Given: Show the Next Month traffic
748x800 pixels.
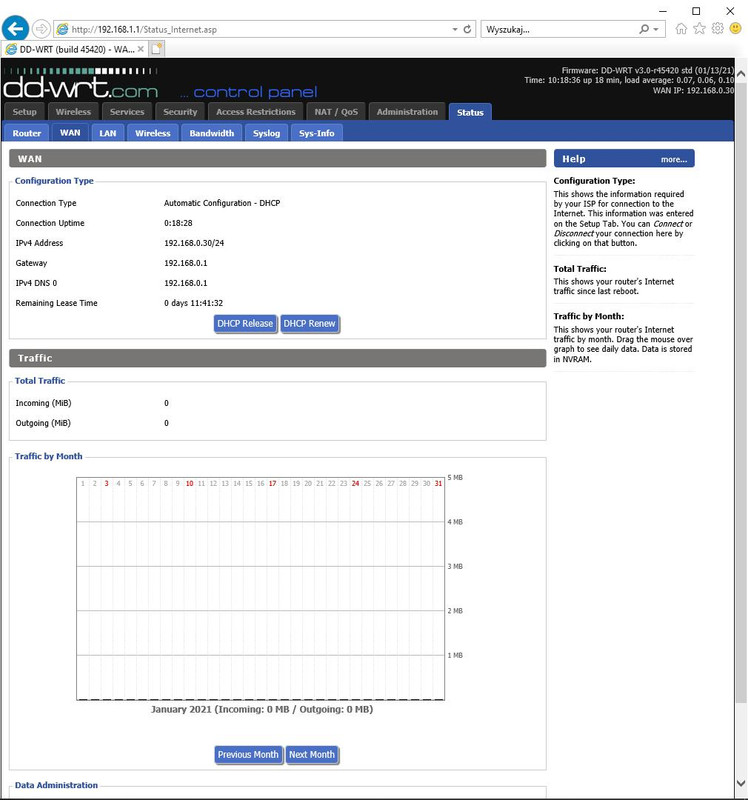Looking at the screenshot, I should 312,755.
